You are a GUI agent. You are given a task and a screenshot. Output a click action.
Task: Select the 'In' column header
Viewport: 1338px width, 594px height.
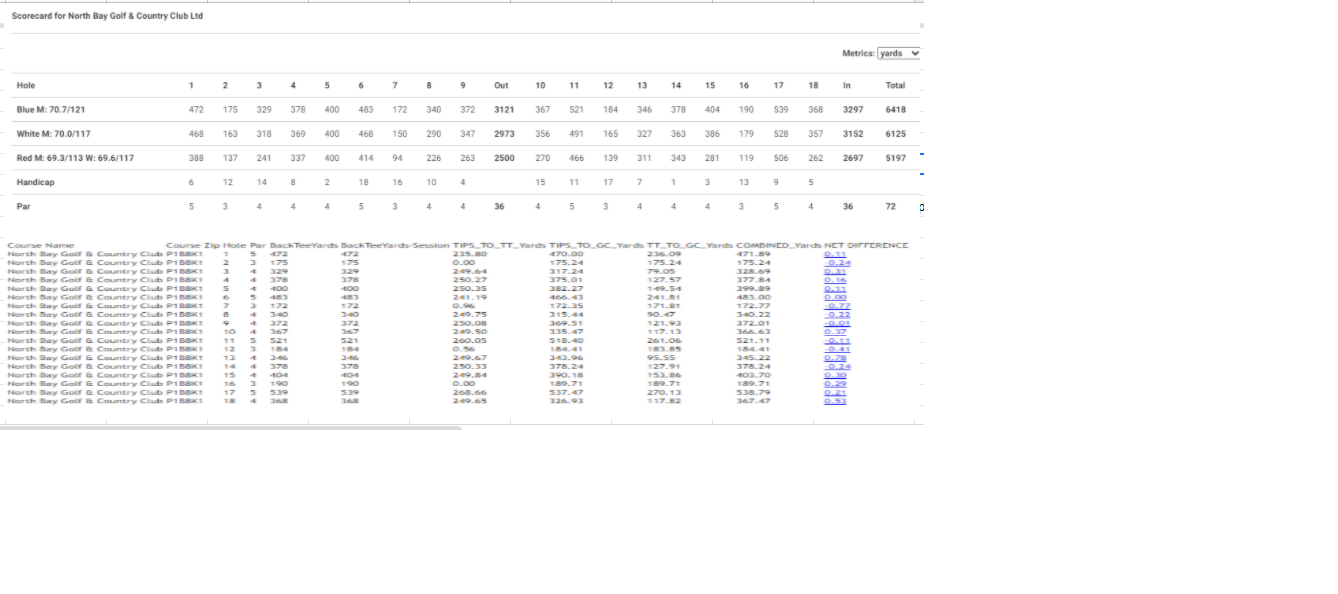pos(847,85)
